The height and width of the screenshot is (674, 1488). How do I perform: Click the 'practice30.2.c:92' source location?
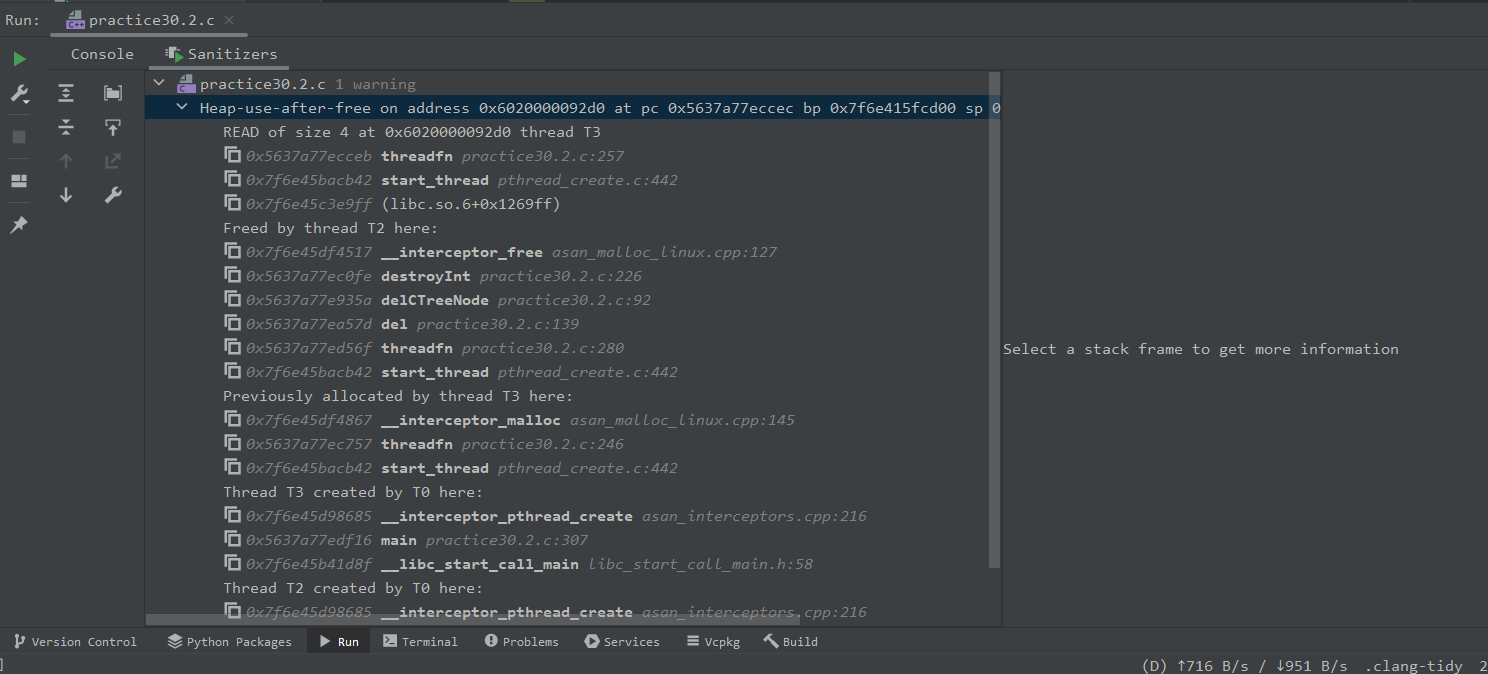pos(574,300)
